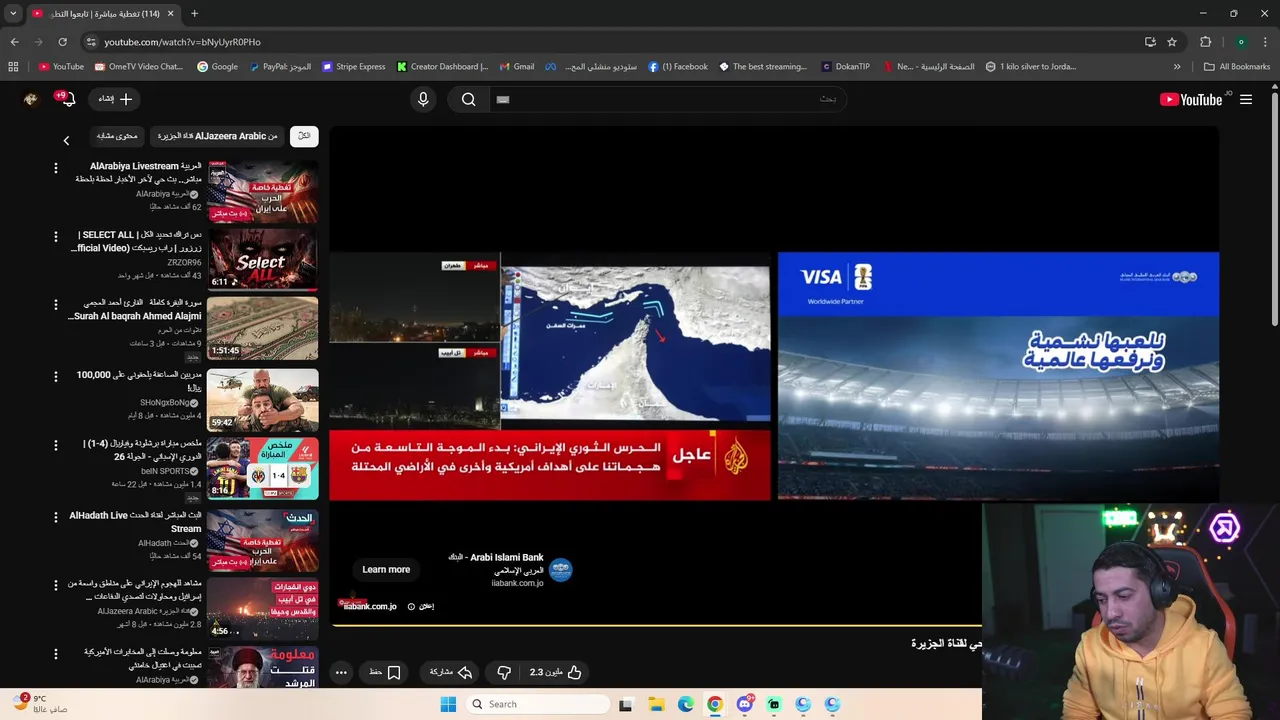
Task: Open the Stripe Express bookmark
Action: coord(353,67)
